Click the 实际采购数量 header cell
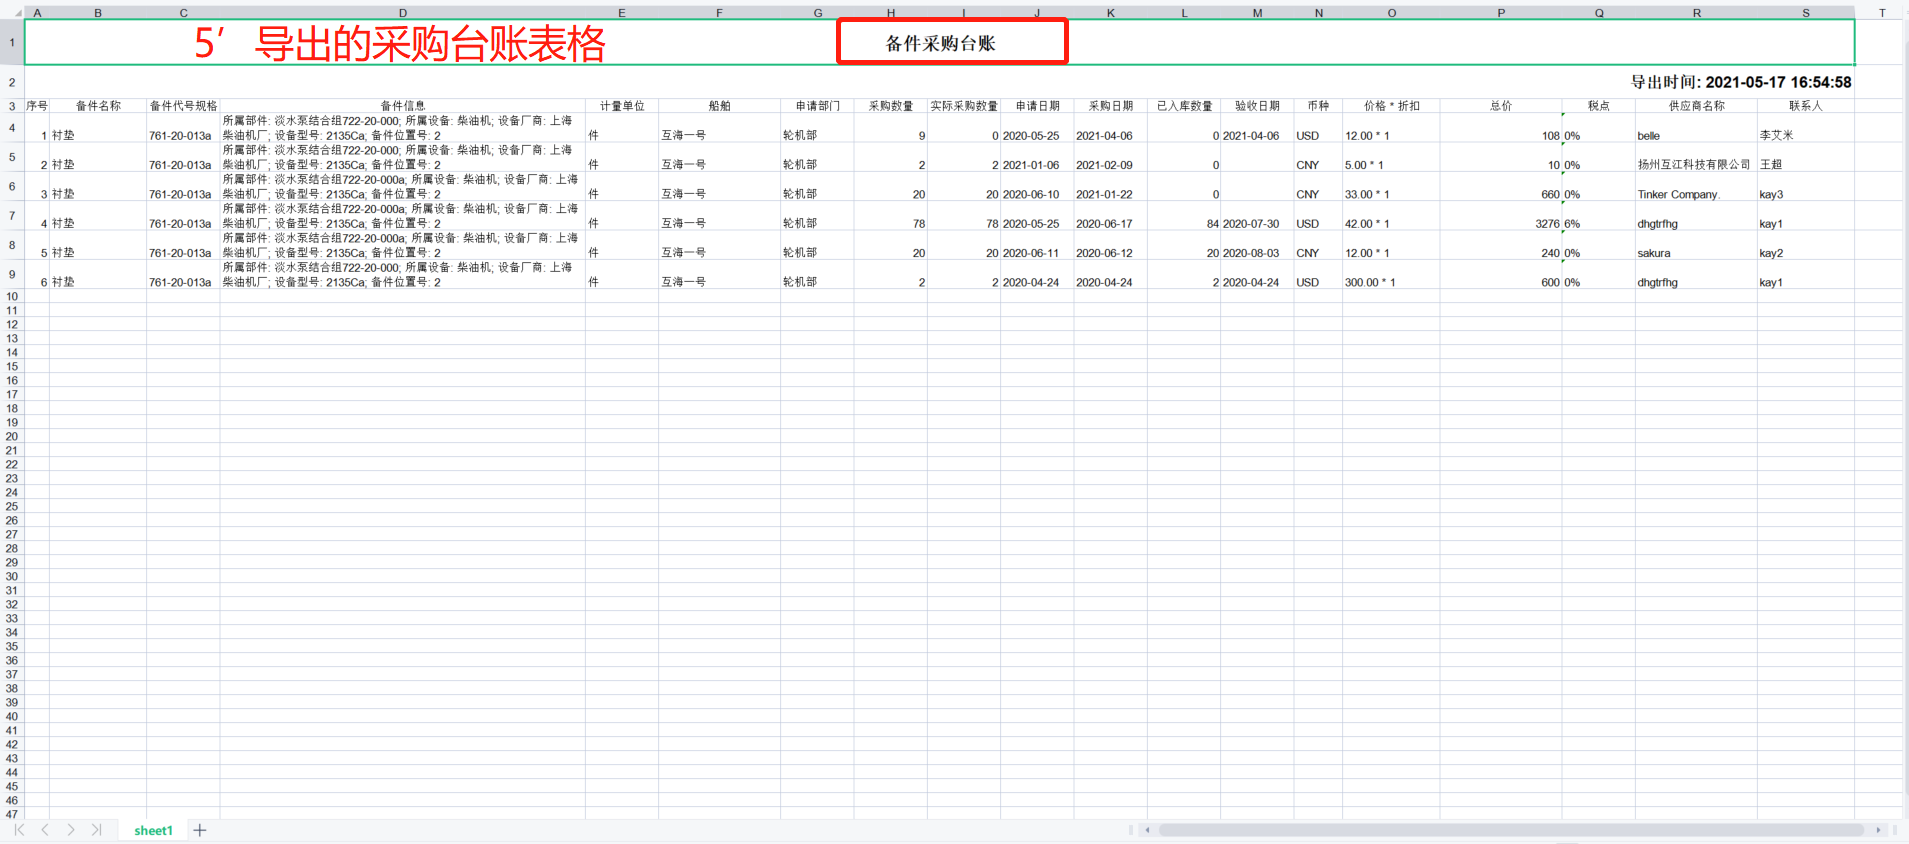1909x844 pixels. click(964, 105)
